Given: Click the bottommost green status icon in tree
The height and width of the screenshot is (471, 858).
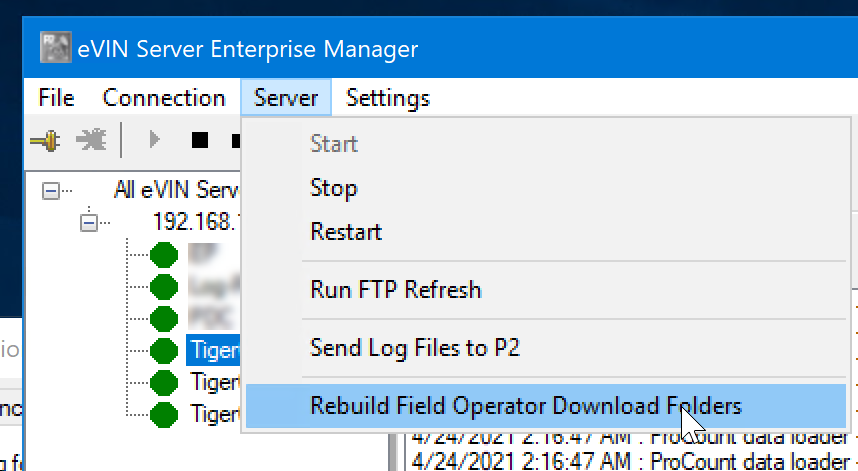Looking at the screenshot, I should pos(163,412).
